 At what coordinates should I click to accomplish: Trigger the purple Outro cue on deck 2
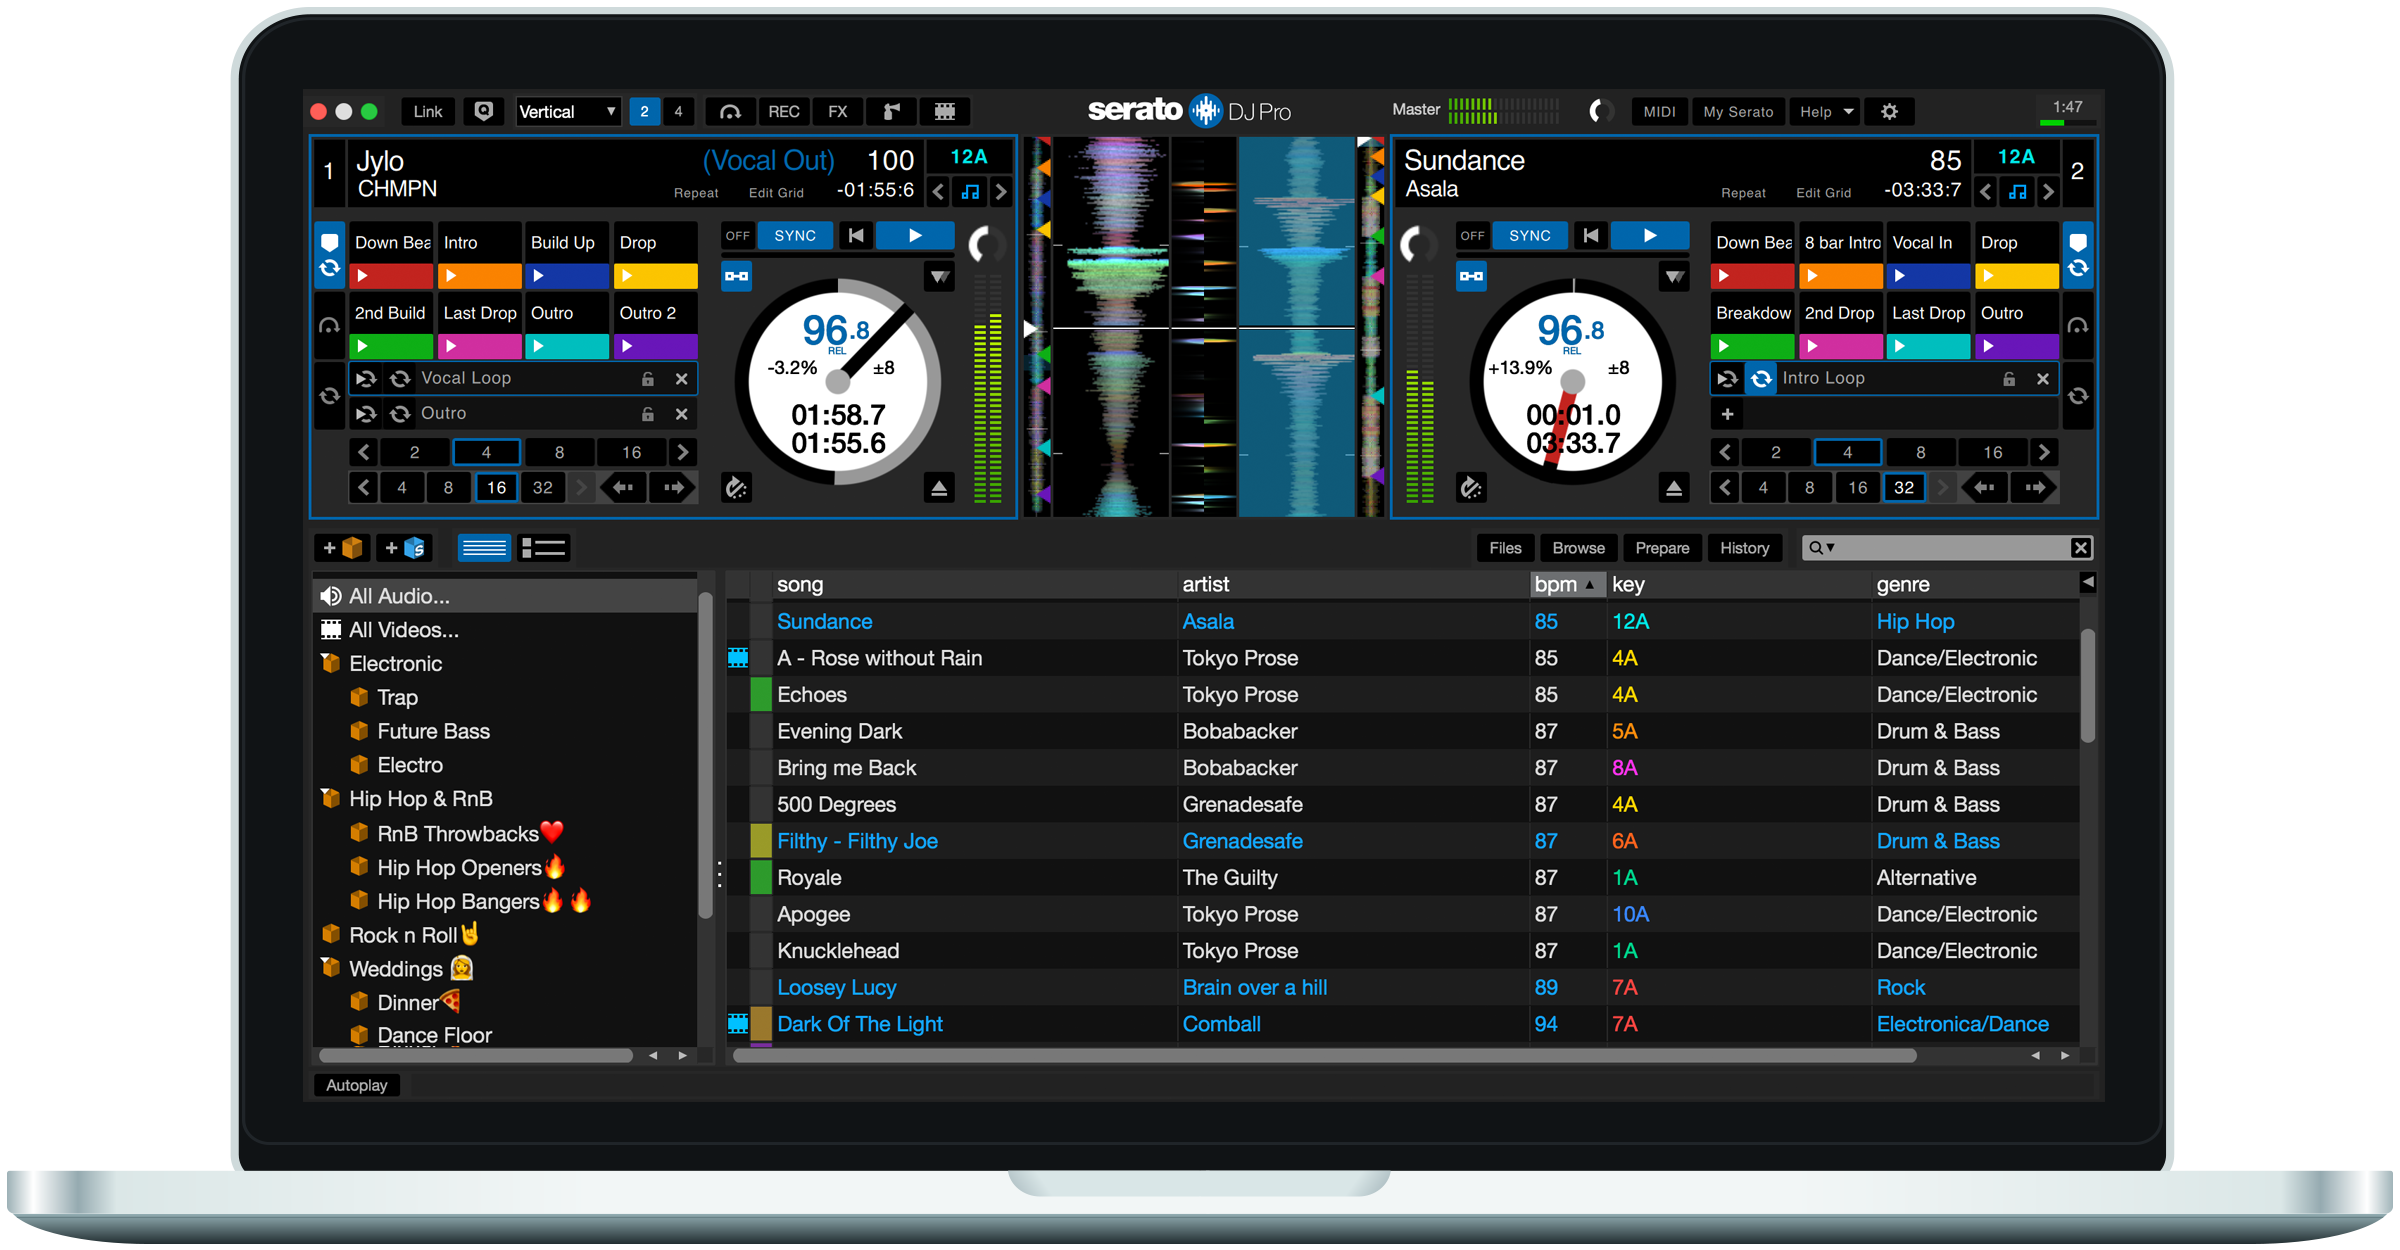(x=2017, y=347)
